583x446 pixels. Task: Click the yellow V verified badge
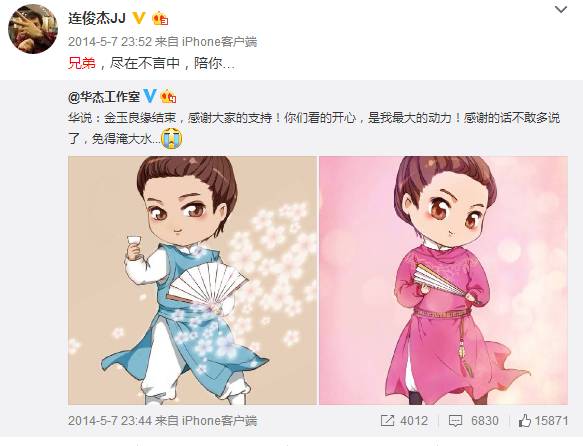click(x=138, y=18)
